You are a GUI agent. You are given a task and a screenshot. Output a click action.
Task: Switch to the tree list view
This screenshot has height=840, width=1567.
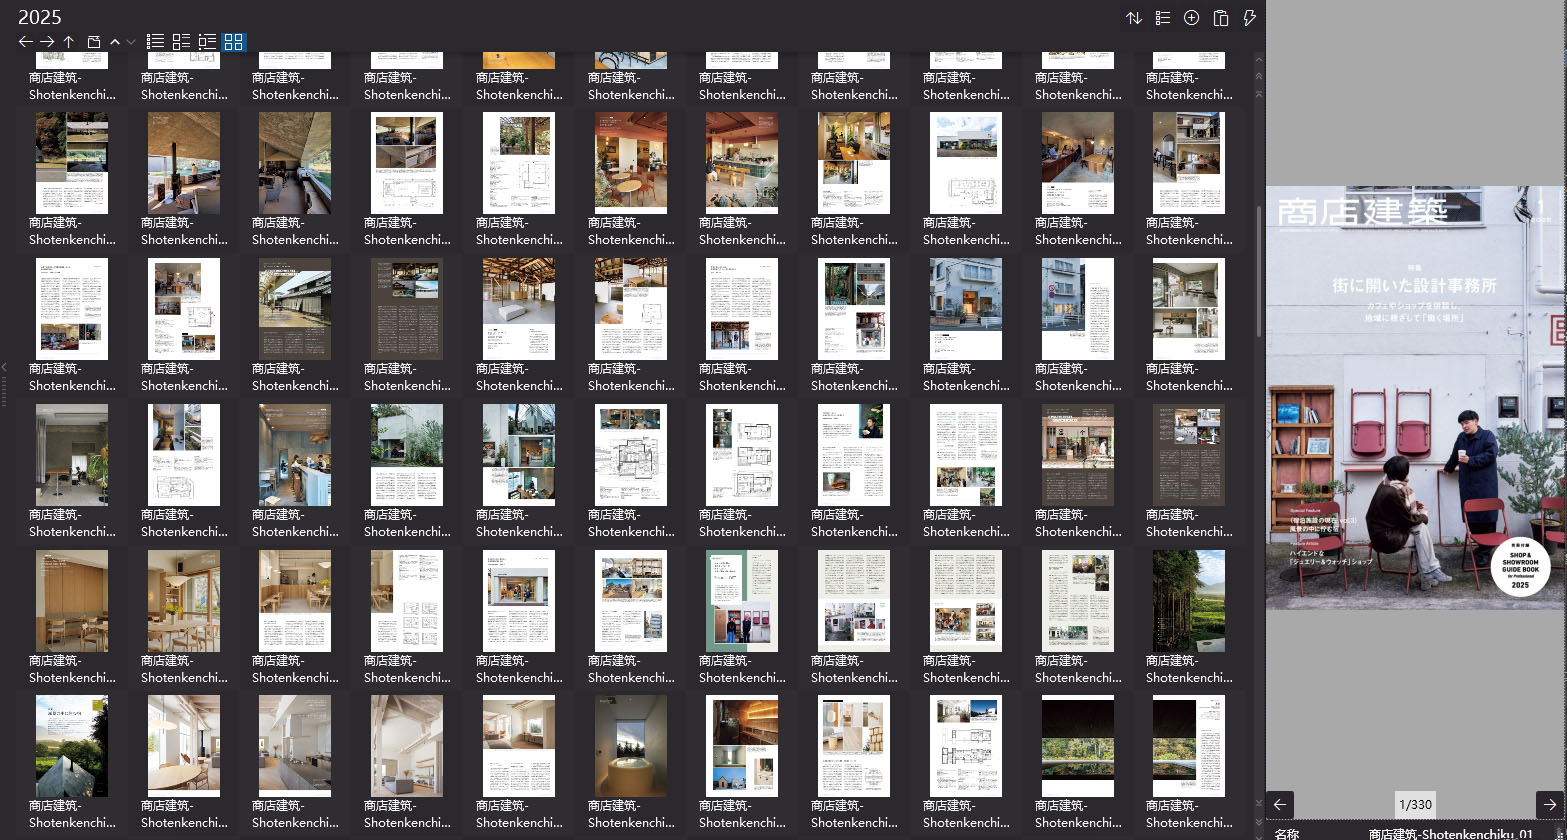coord(207,42)
